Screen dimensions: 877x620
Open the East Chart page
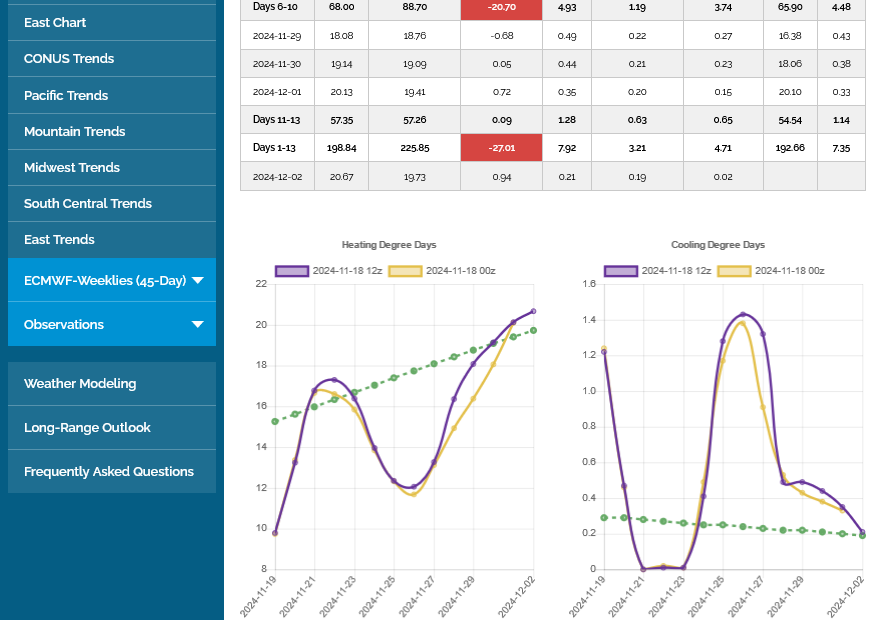(55, 22)
